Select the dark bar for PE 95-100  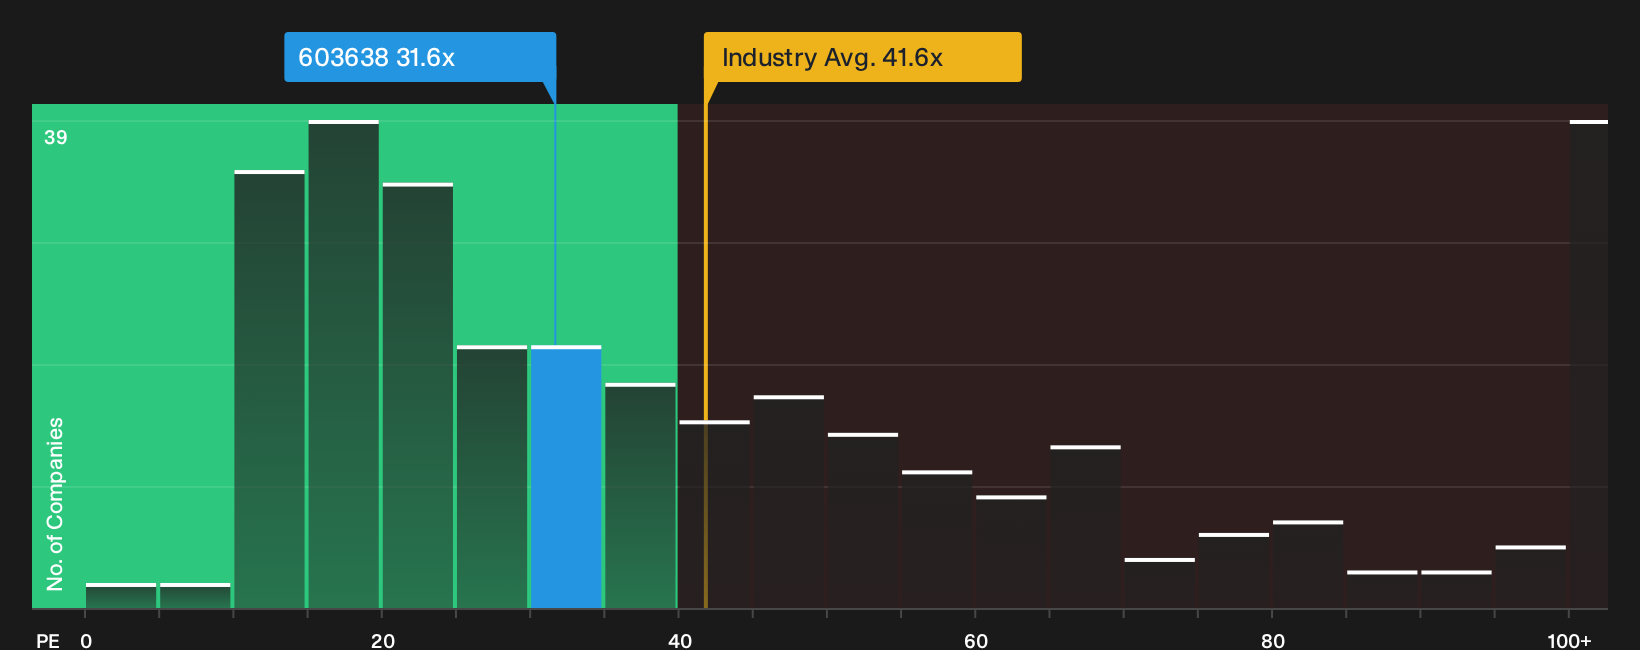[x=1531, y=577]
